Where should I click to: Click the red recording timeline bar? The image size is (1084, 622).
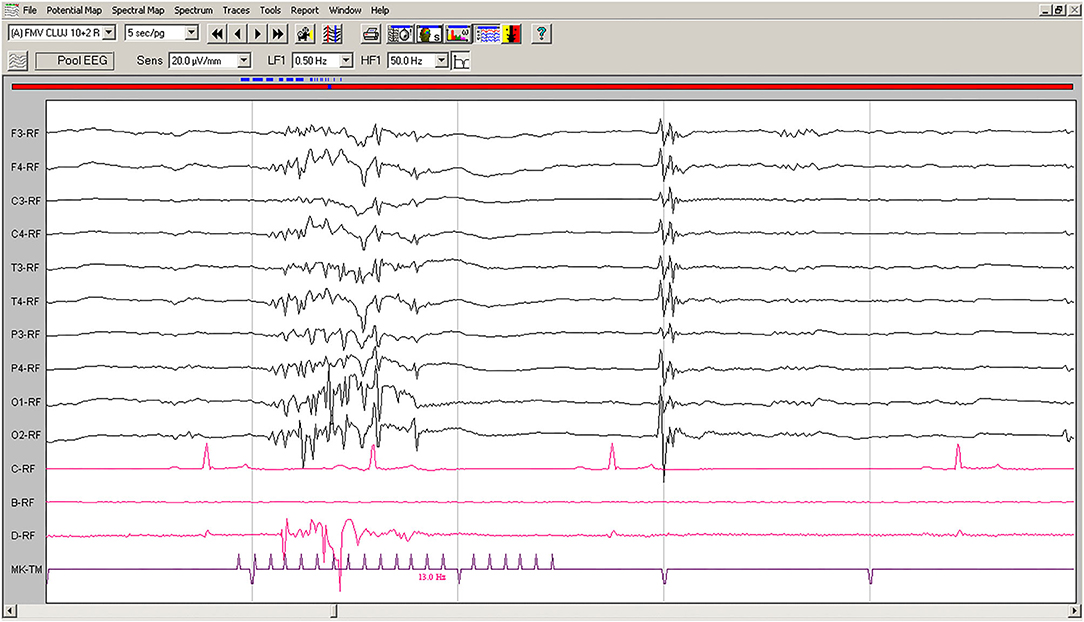(x=542, y=87)
